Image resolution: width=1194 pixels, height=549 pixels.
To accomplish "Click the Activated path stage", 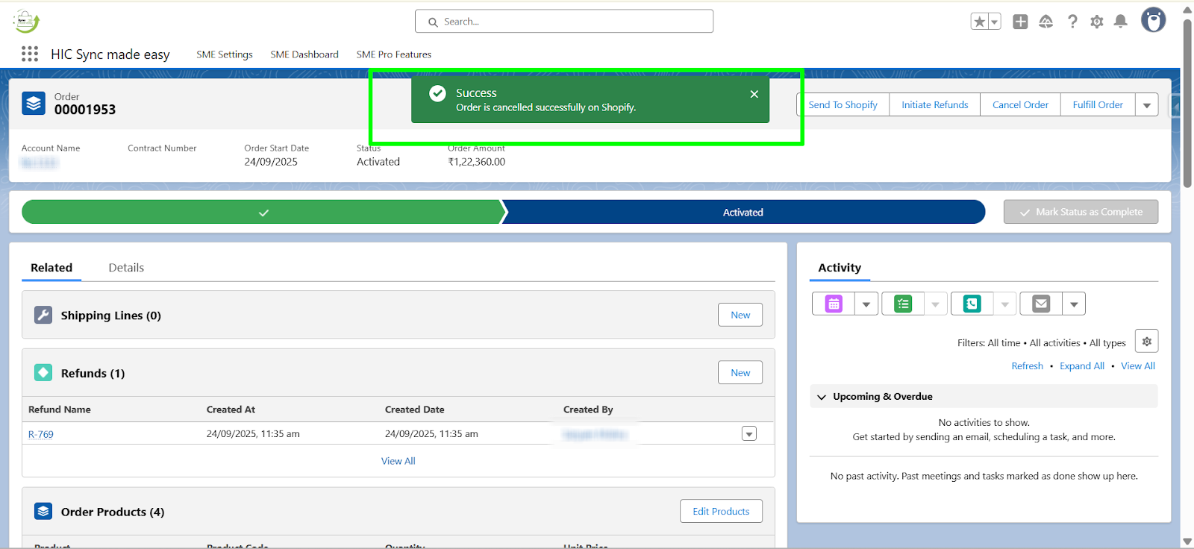I will point(743,212).
